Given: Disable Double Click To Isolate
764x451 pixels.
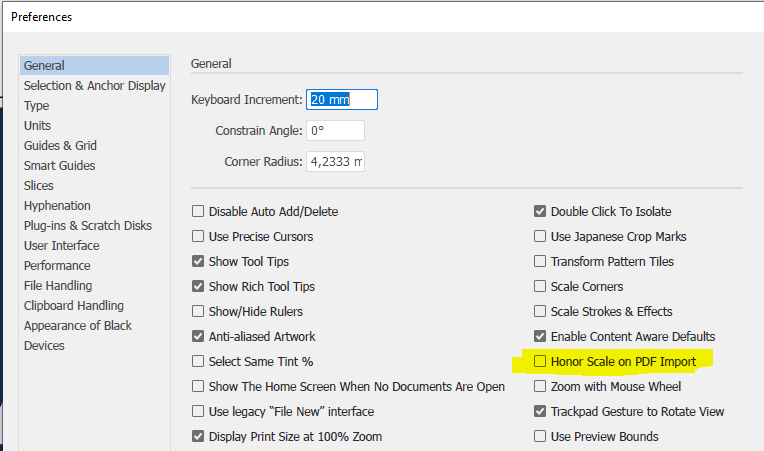Looking at the screenshot, I should [541, 211].
